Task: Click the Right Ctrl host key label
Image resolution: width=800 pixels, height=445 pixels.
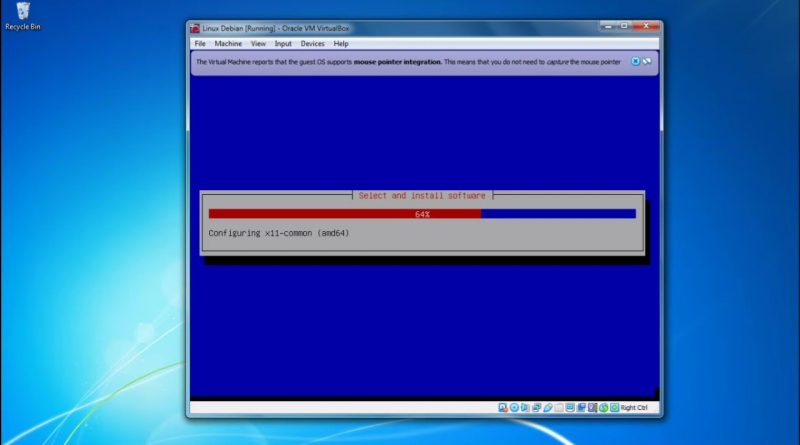Action: pos(634,407)
